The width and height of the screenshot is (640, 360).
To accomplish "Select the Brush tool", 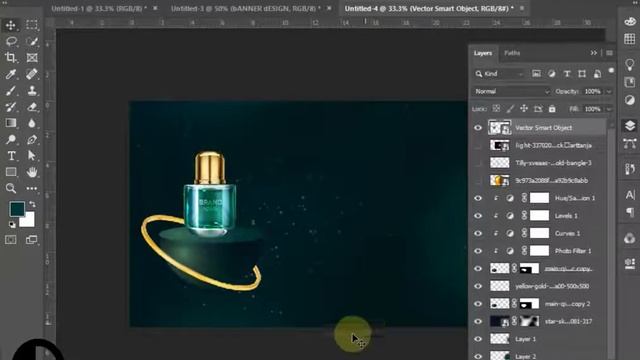I will 11,91.
